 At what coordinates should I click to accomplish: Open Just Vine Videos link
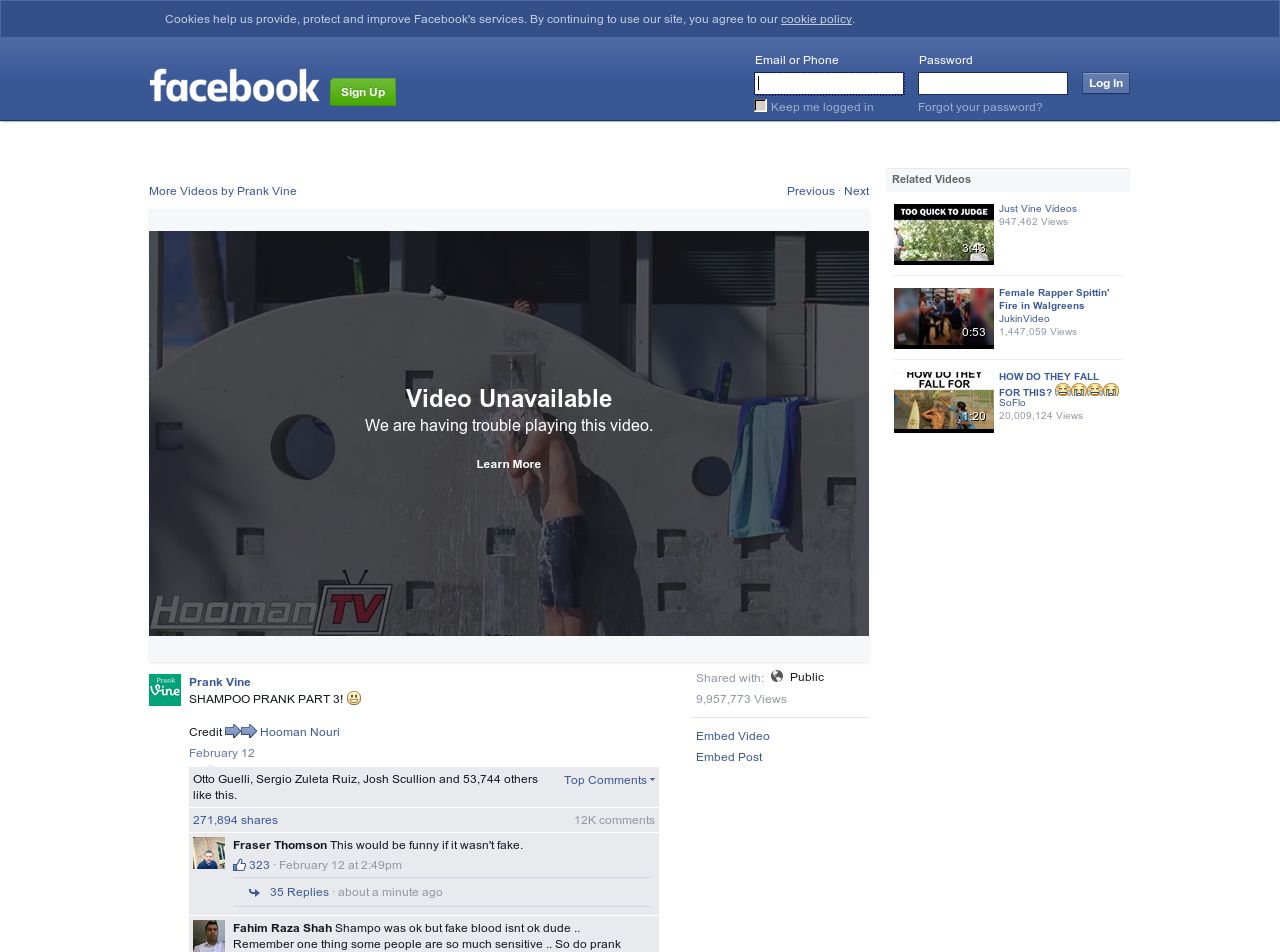[1038, 209]
